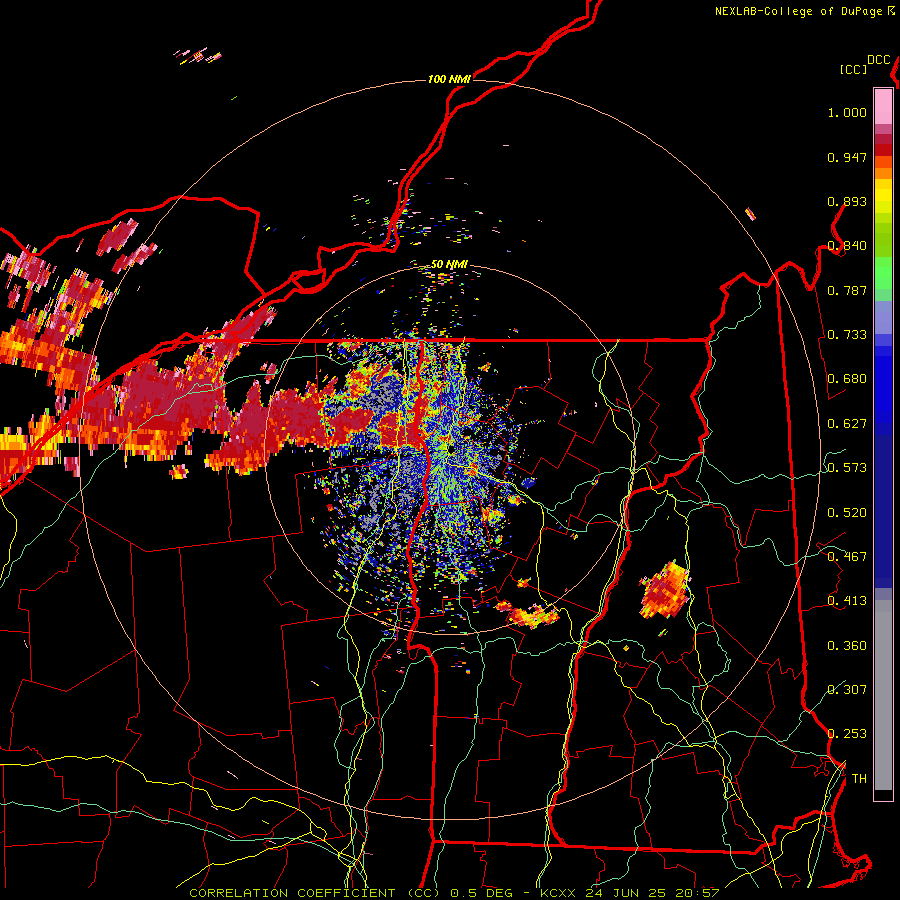This screenshot has width=900, height=900.
Task: Click the TH threshold label on scale
Action: pyautogui.click(x=859, y=778)
